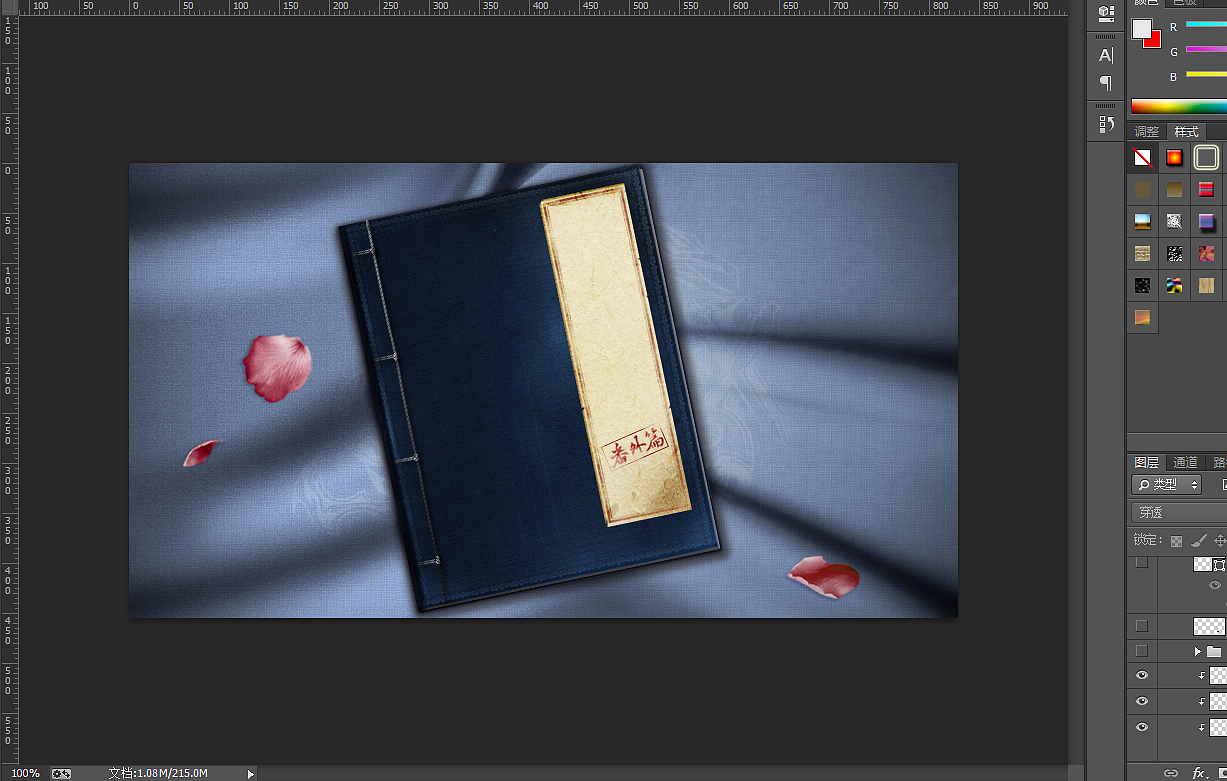Apply the sunset sky landscape style
The width and height of the screenshot is (1227, 781).
(1142, 221)
